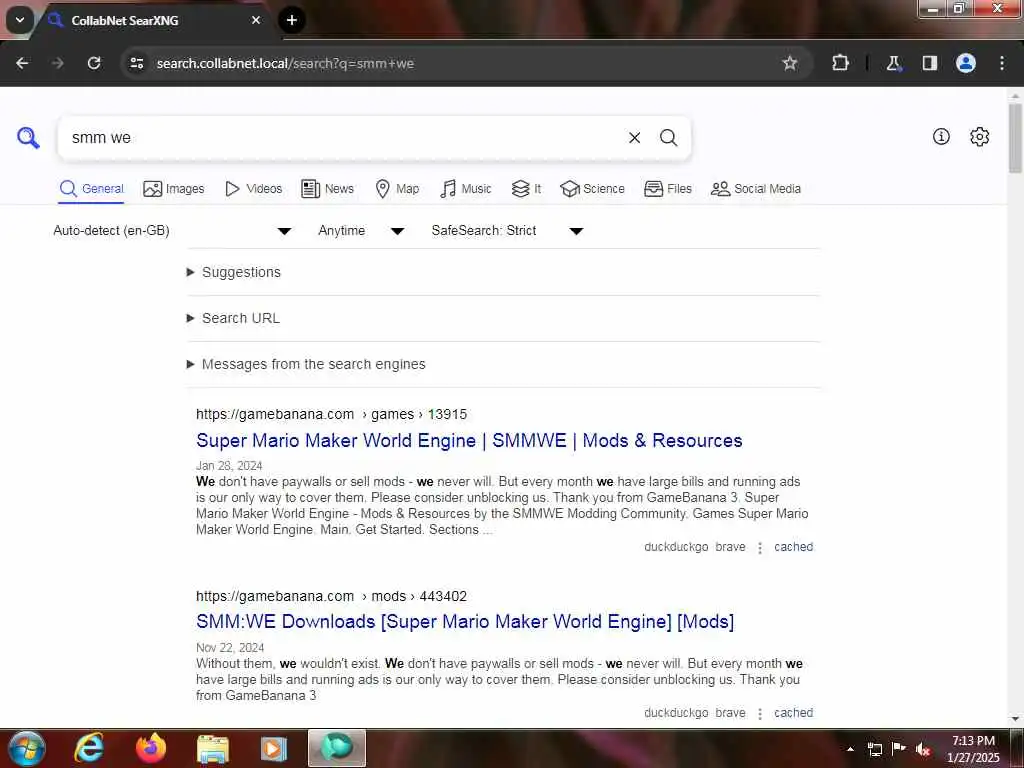
Task: Open Chrome three-dot menu
Action: click(1002, 63)
